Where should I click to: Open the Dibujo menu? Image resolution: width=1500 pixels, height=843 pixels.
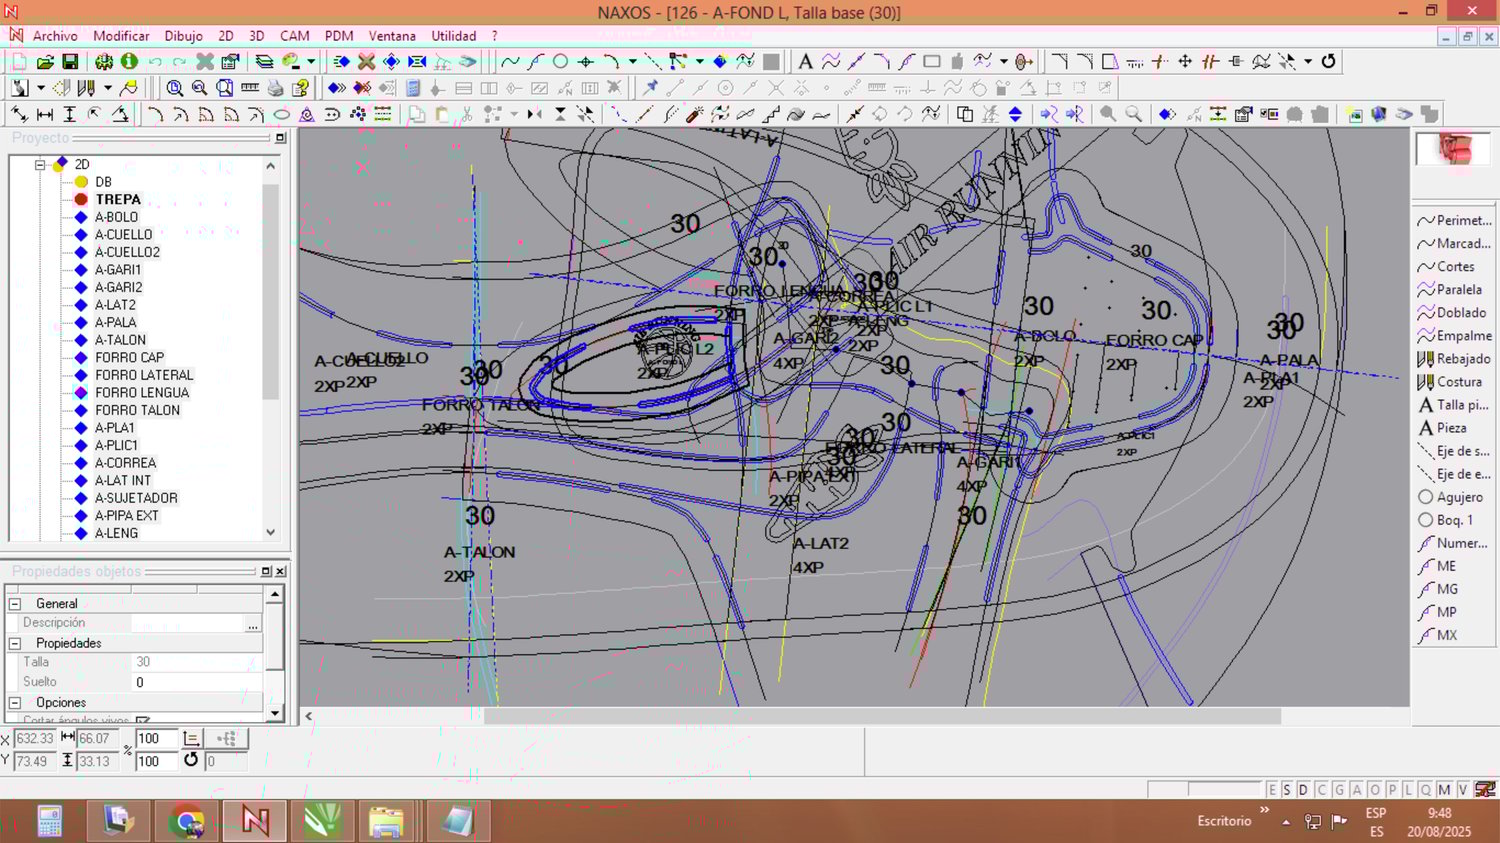pyautogui.click(x=183, y=36)
